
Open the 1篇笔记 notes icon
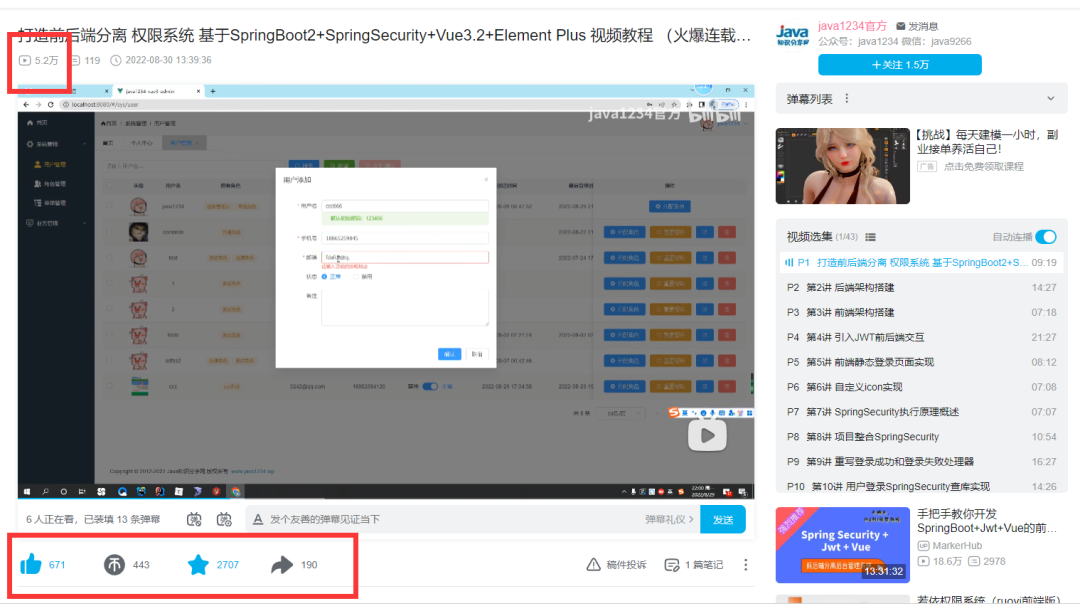672,565
